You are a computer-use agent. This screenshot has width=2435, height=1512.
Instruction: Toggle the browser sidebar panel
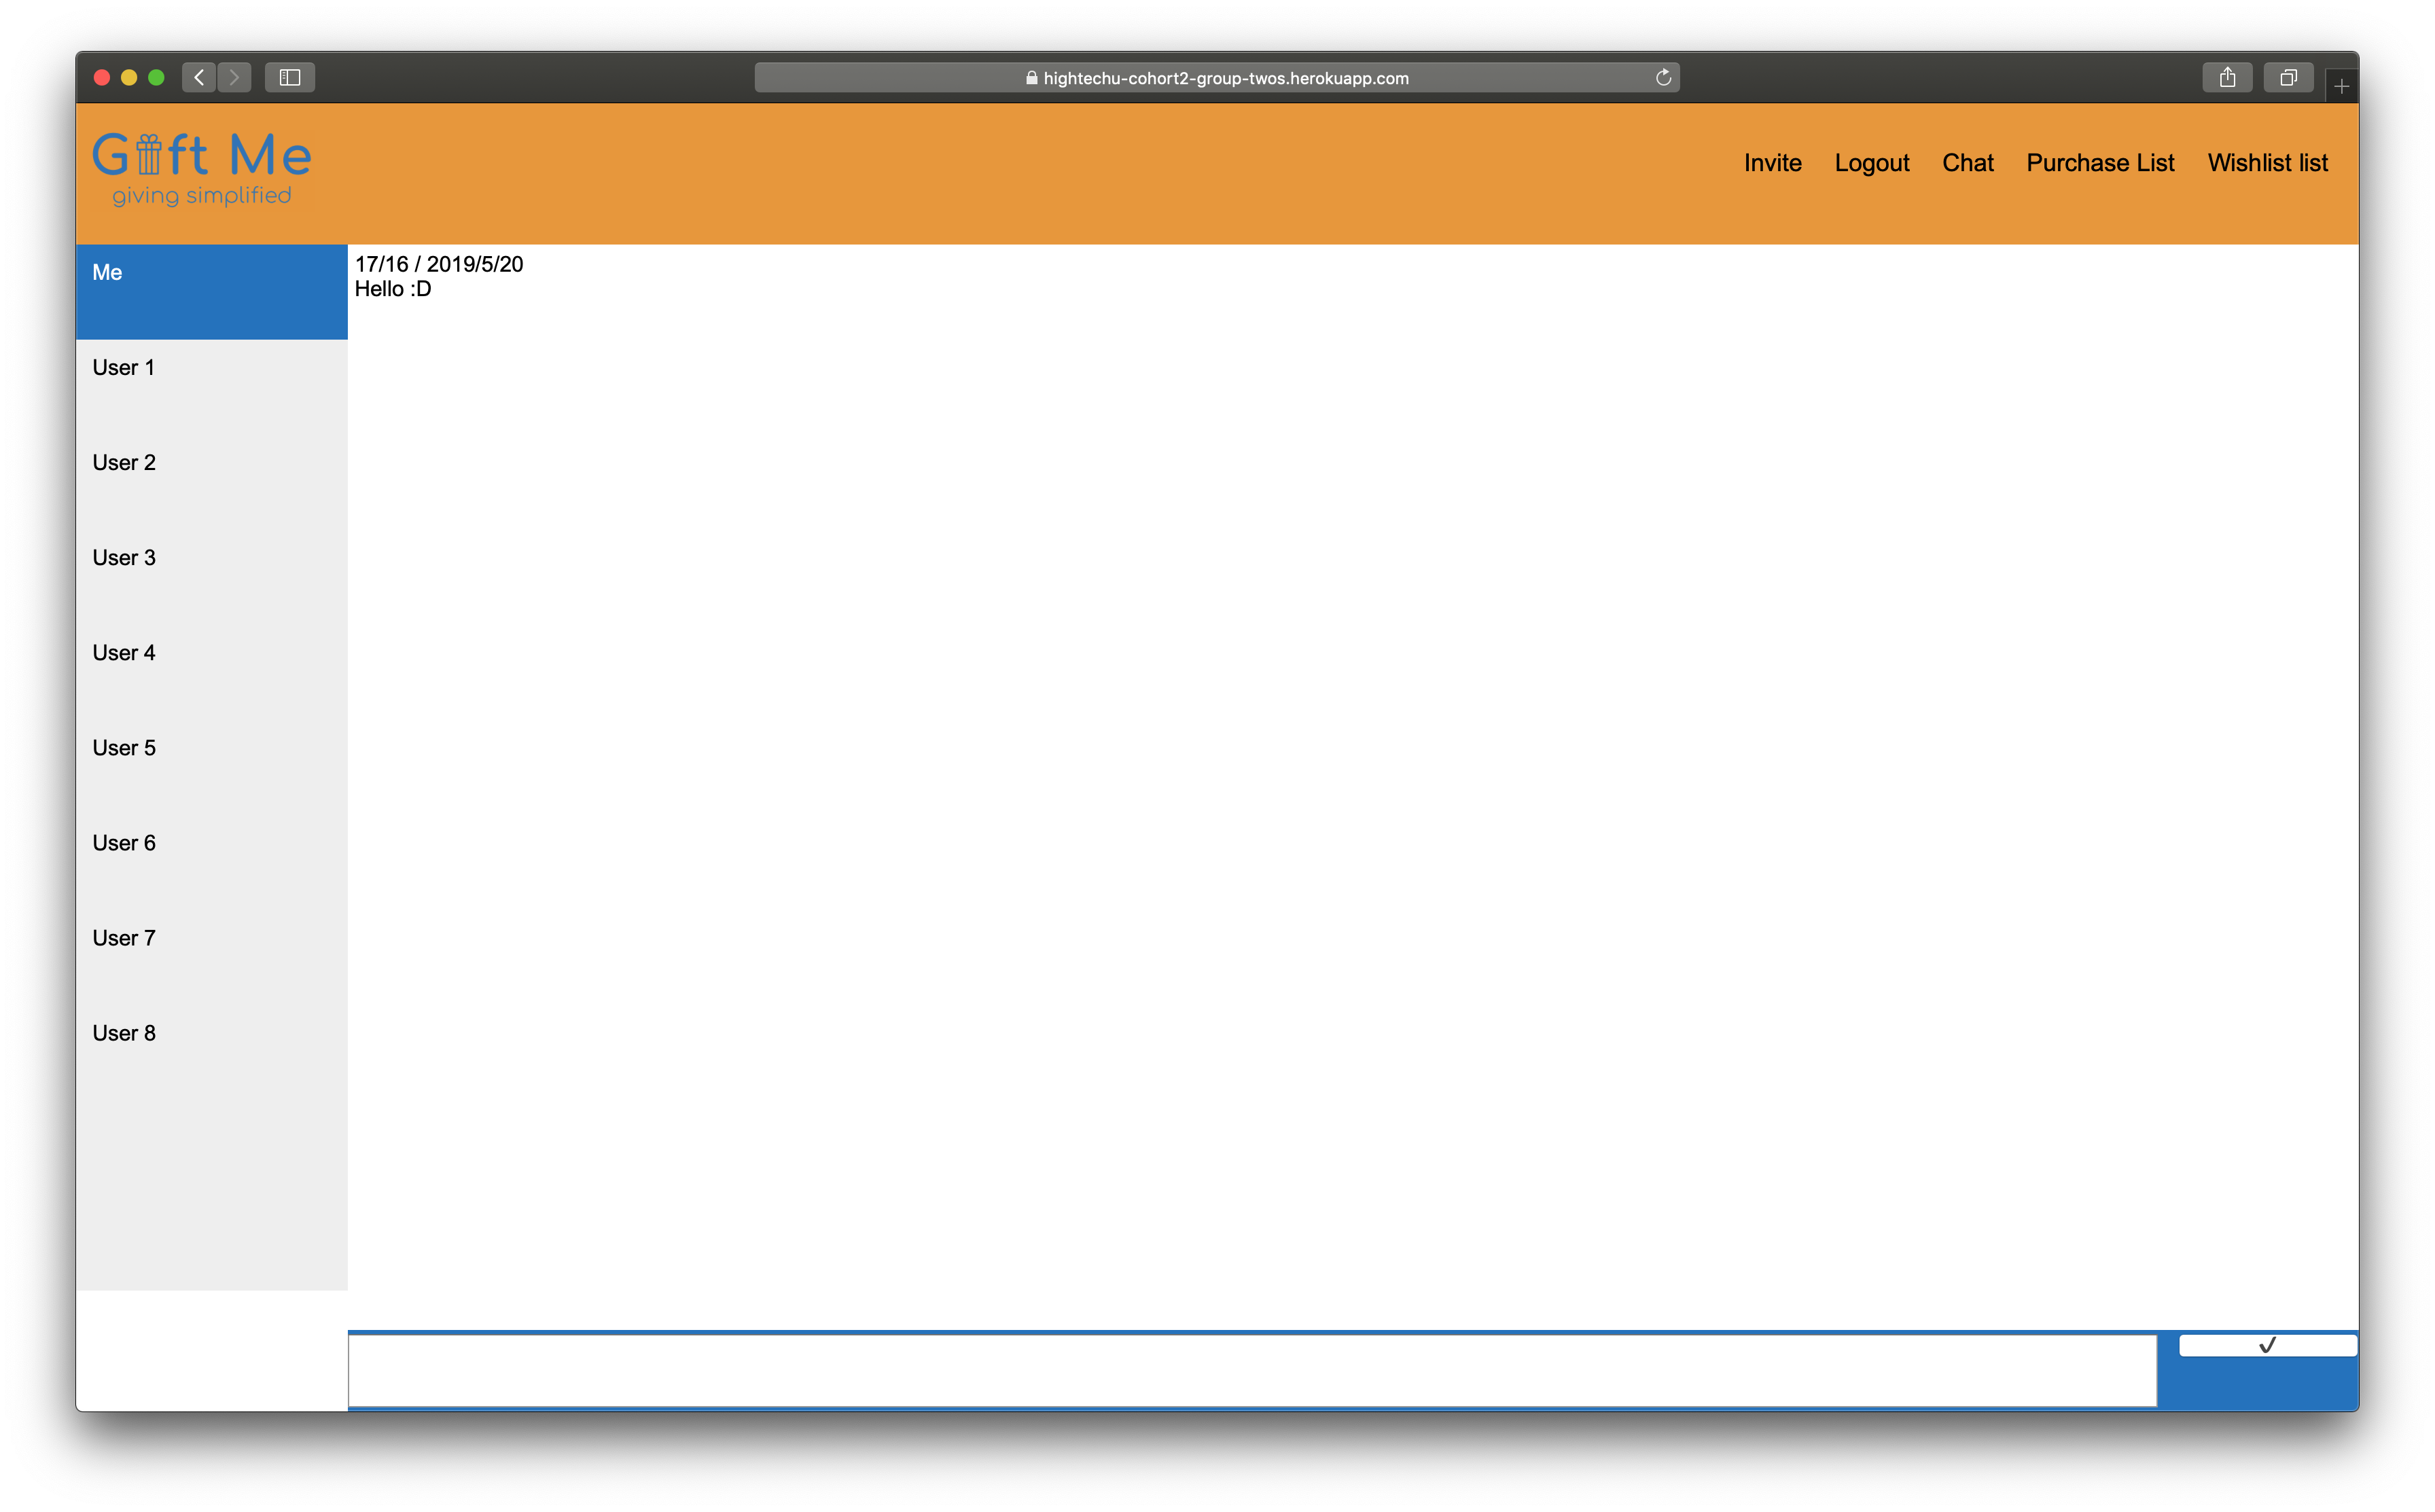coord(290,77)
